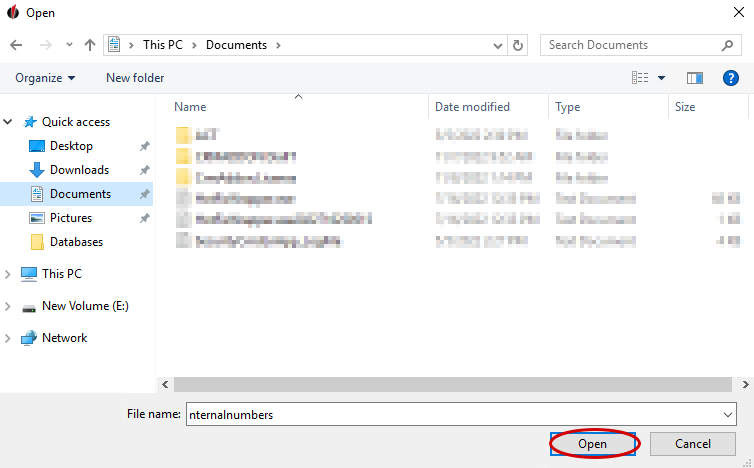This screenshot has height=468, width=754.
Task: Click the horizontal scrollbar track
Action: (452, 384)
